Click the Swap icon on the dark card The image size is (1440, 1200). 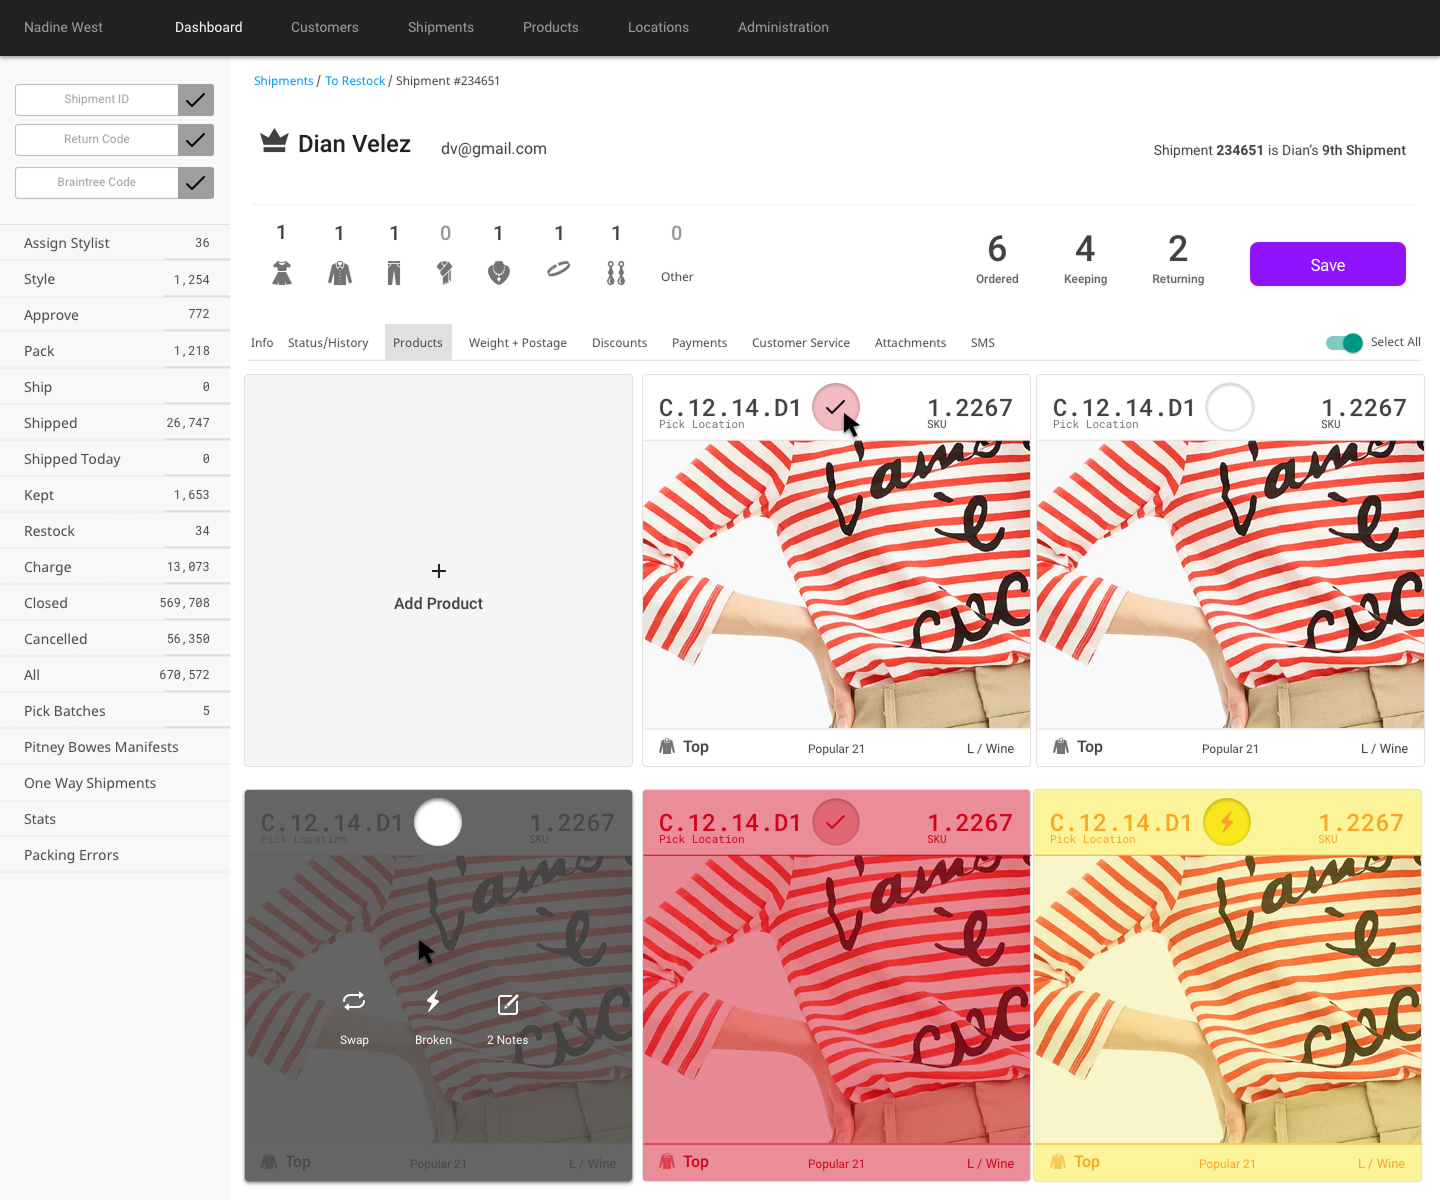tap(354, 1001)
